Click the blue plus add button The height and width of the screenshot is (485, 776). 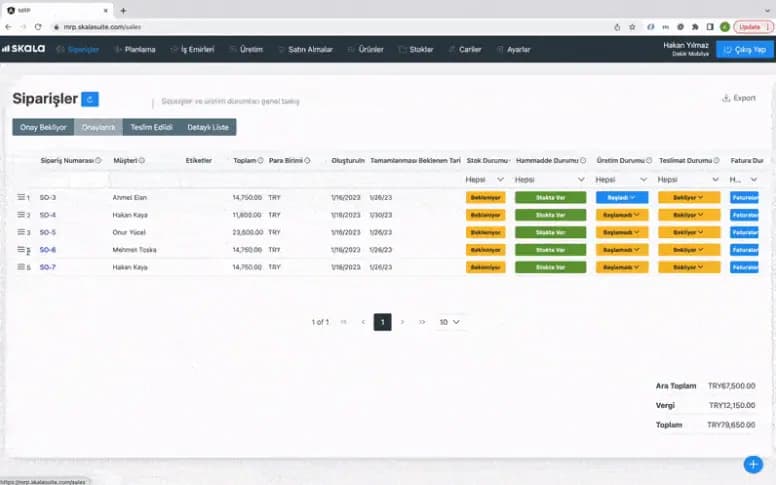coord(753,464)
